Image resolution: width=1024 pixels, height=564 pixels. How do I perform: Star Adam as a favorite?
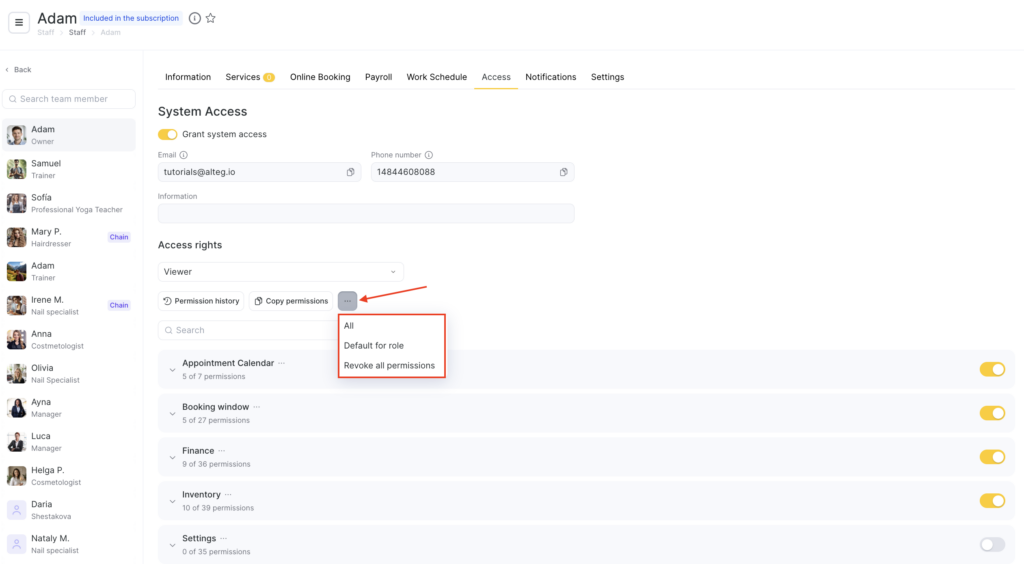[x=210, y=18]
